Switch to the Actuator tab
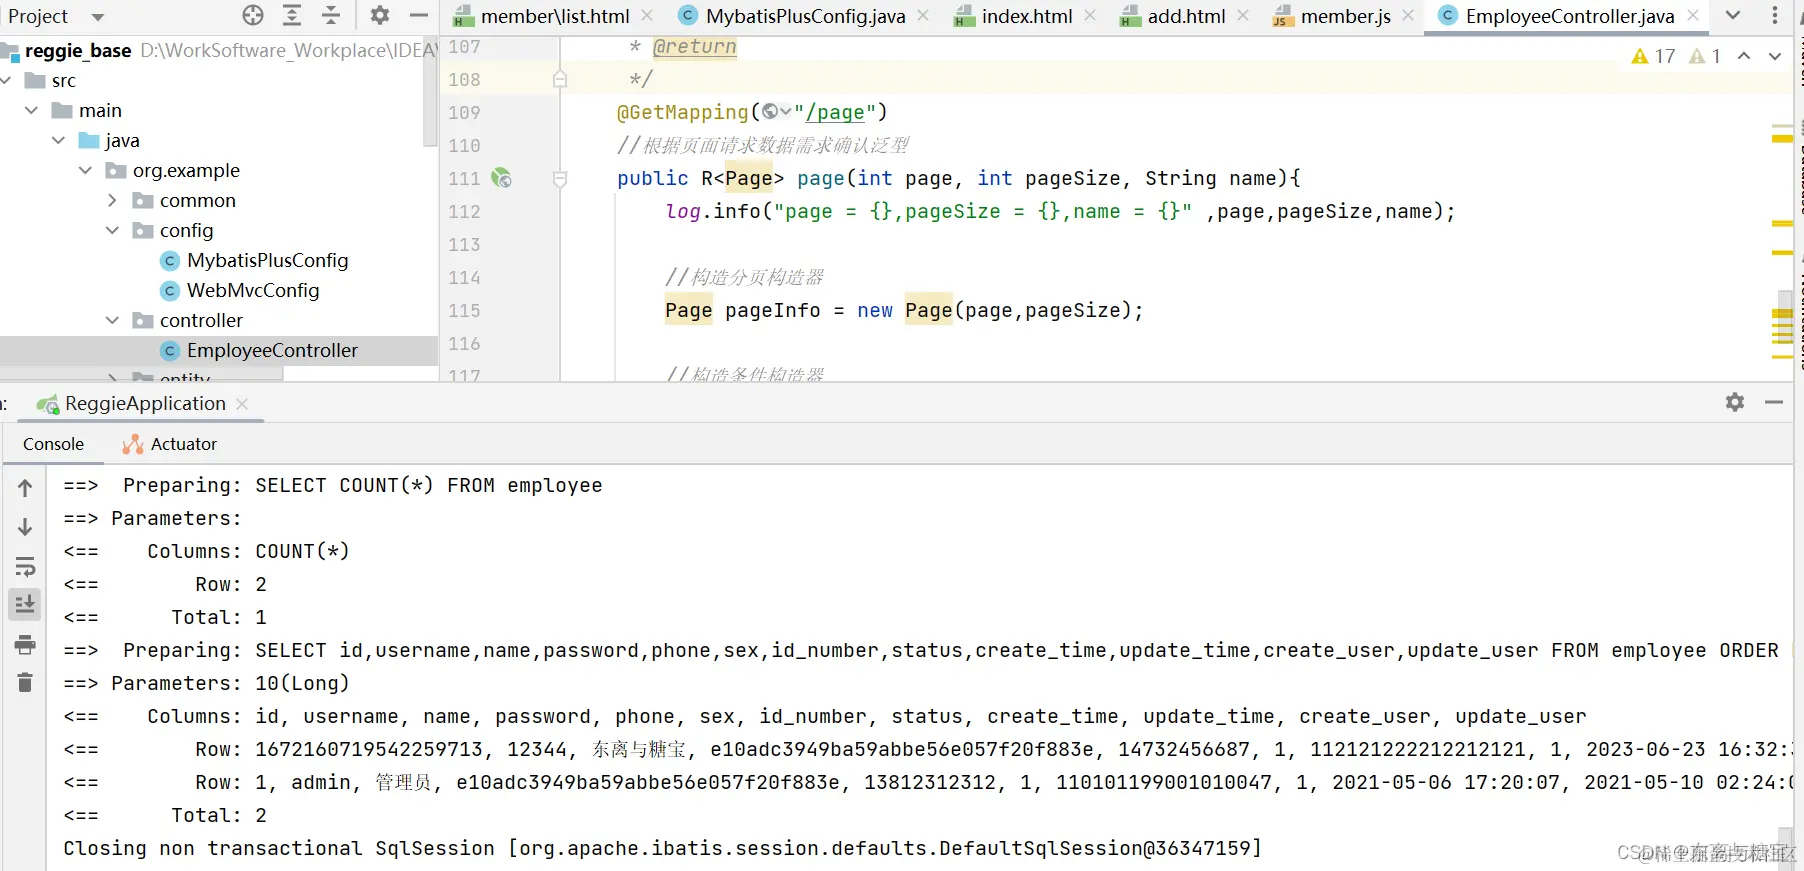 point(169,444)
